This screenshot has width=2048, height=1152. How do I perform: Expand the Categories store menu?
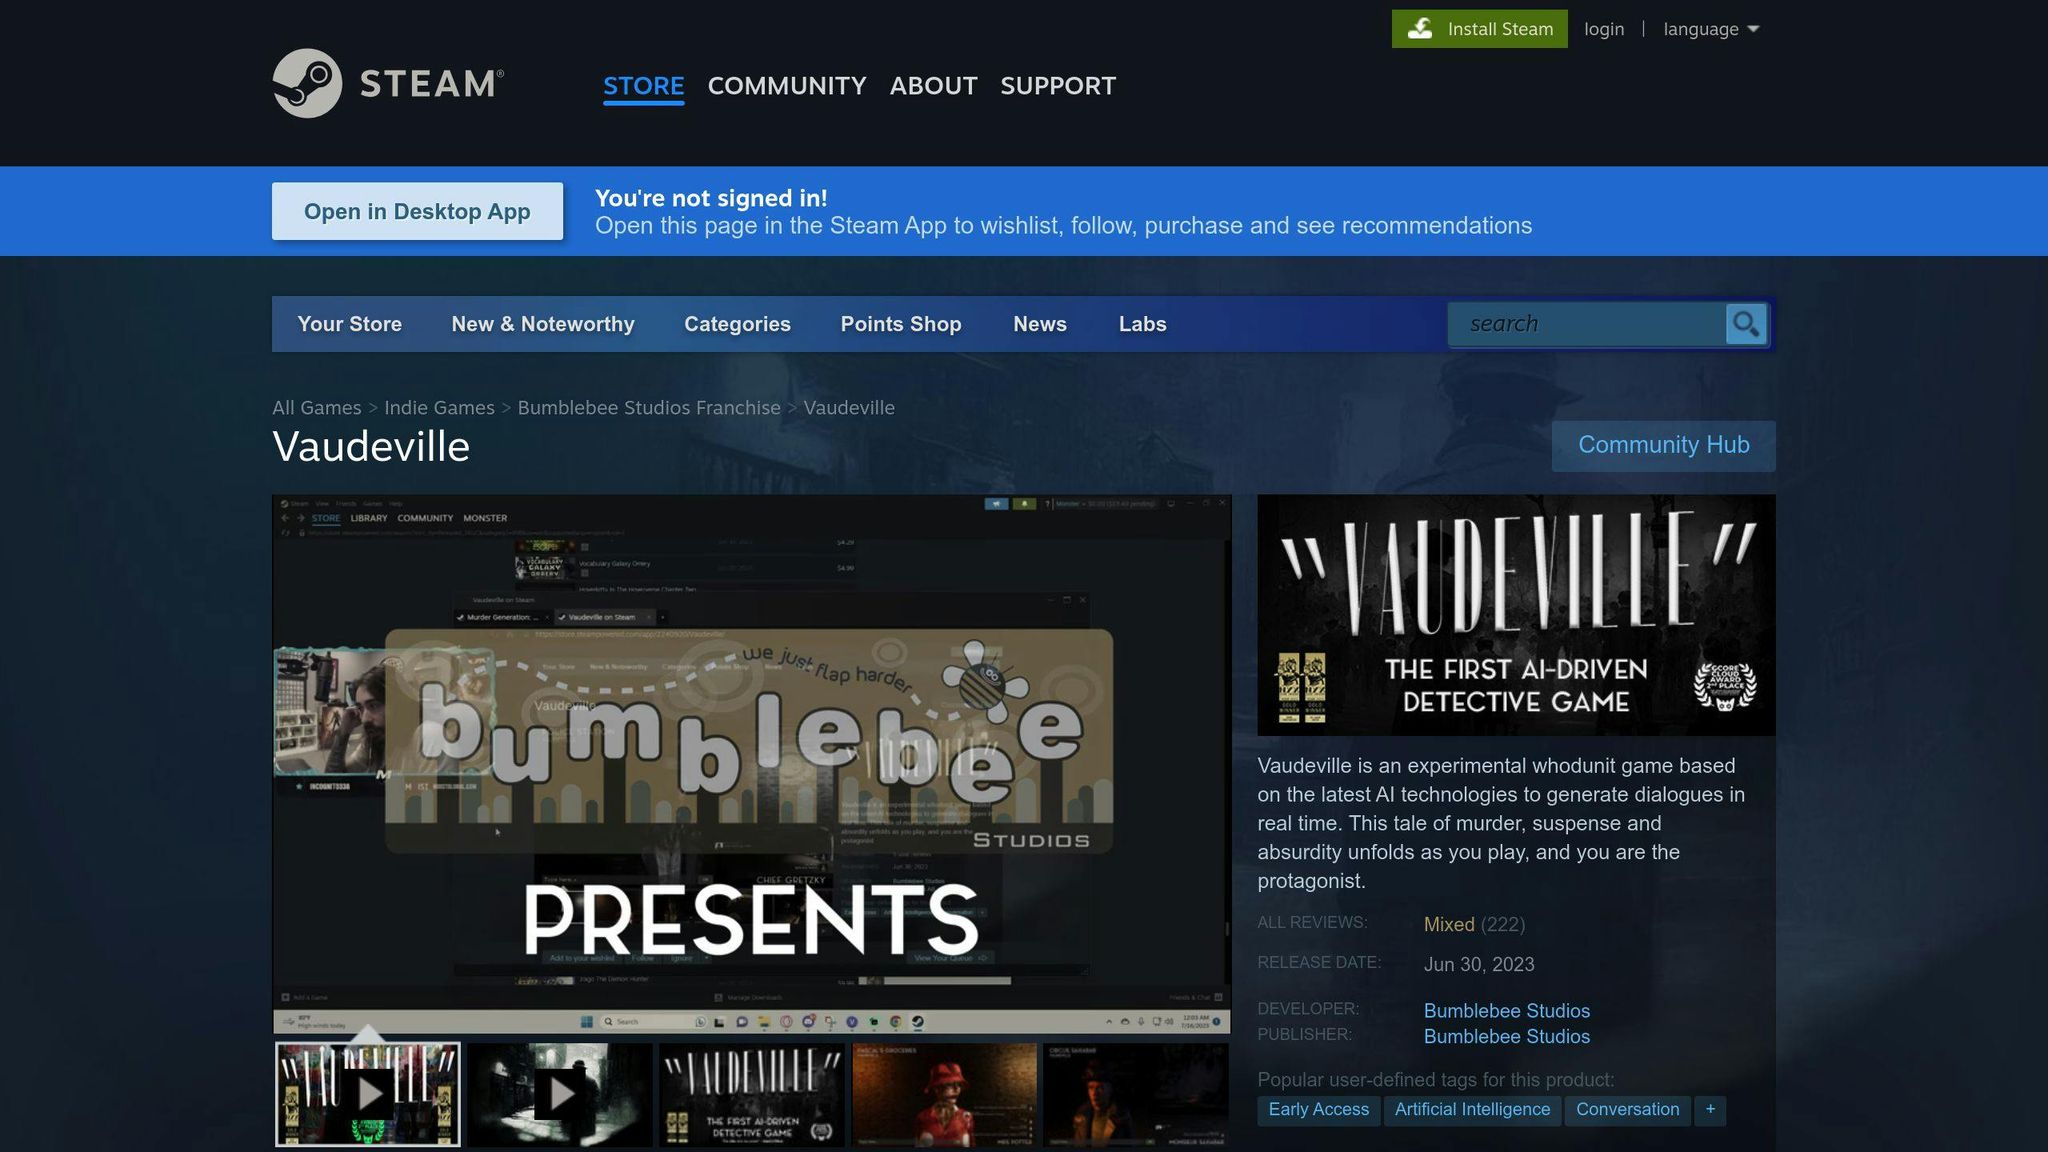[x=737, y=324]
